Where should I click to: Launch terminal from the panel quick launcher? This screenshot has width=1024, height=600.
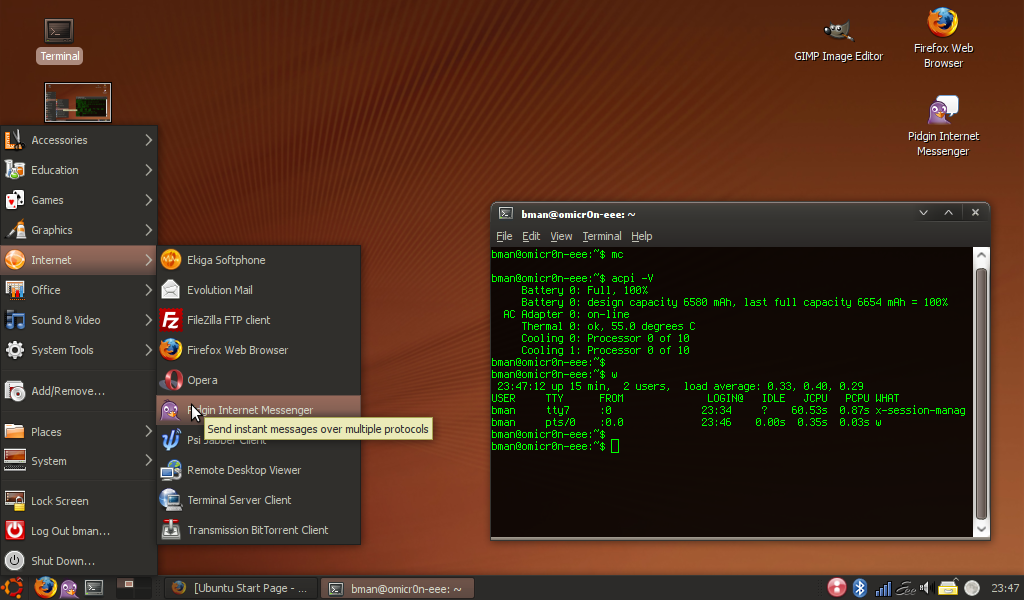coord(94,588)
